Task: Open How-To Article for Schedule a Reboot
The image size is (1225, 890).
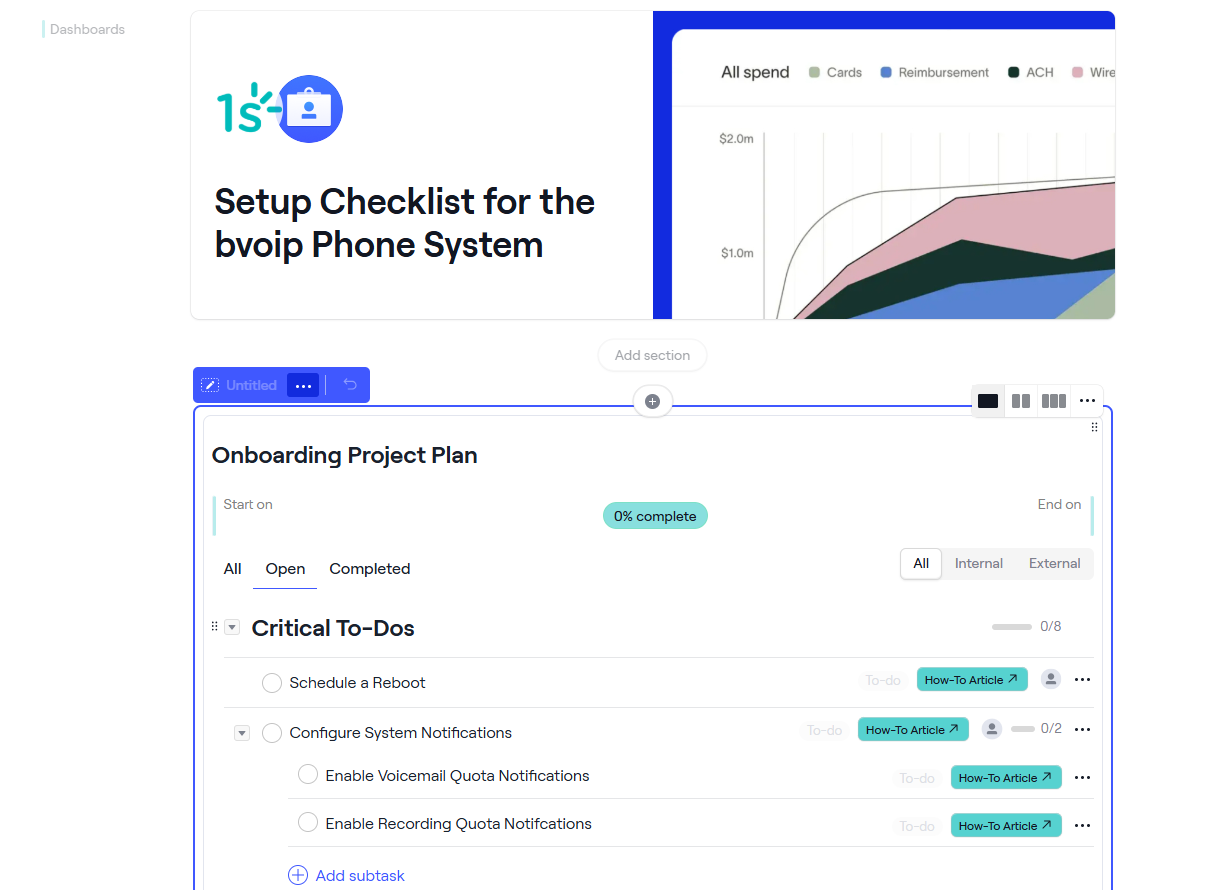Action: coord(971,680)
